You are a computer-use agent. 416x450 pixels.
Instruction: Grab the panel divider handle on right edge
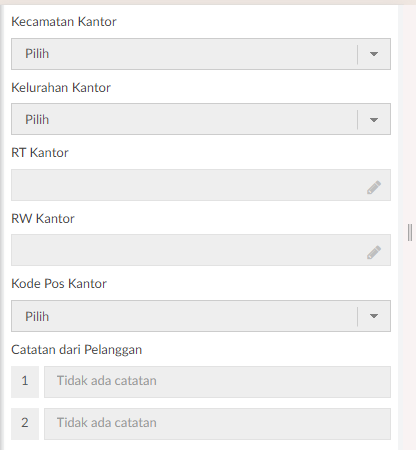coord(410,233)
